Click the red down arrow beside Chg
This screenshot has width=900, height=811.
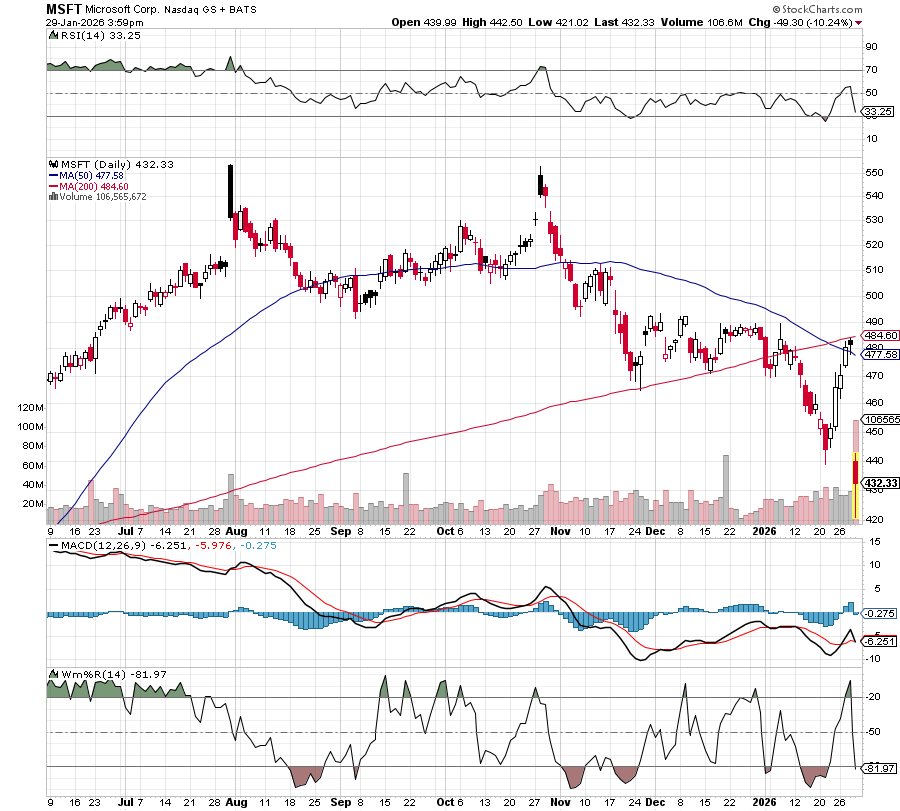point(888,21)
